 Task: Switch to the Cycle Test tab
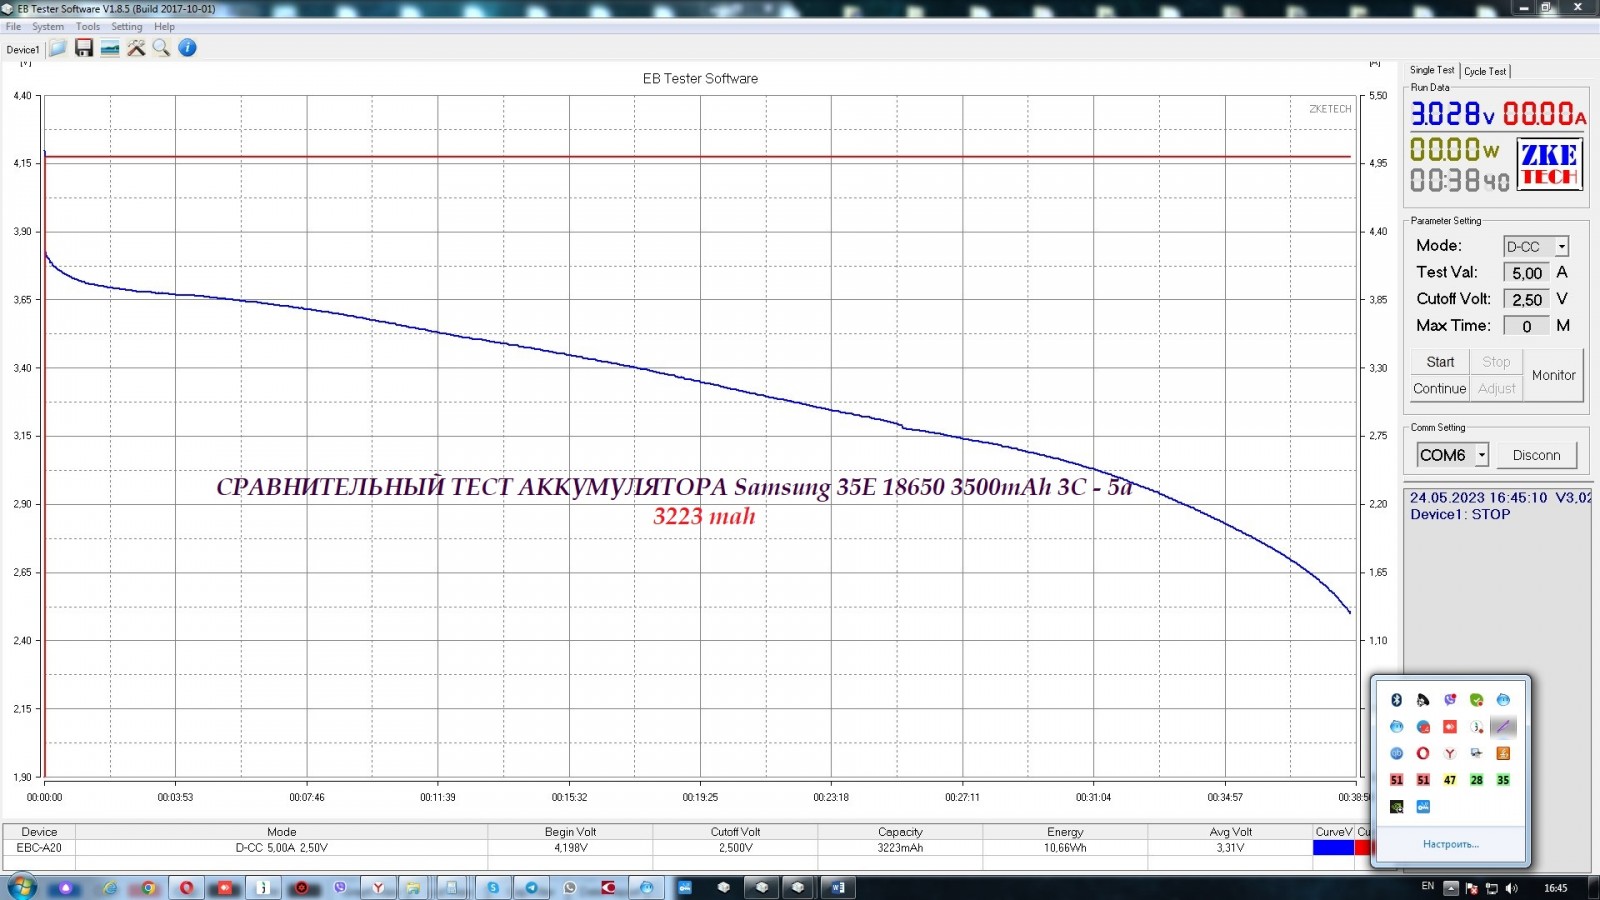pos(1485,71)
